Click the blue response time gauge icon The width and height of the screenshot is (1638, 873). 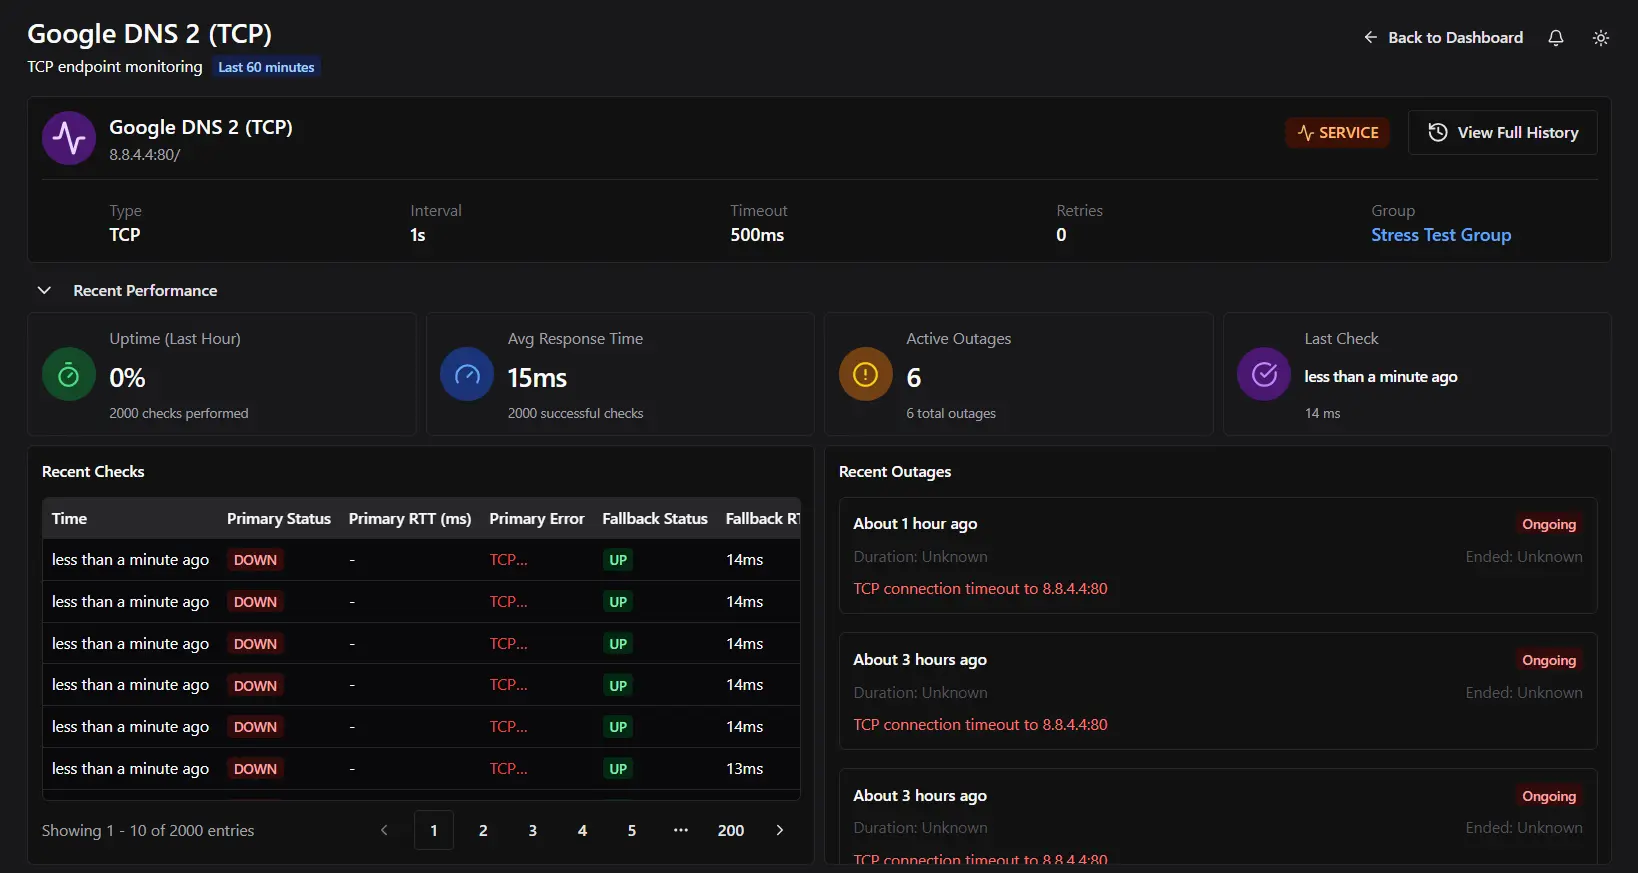click(x=467, y=375)
